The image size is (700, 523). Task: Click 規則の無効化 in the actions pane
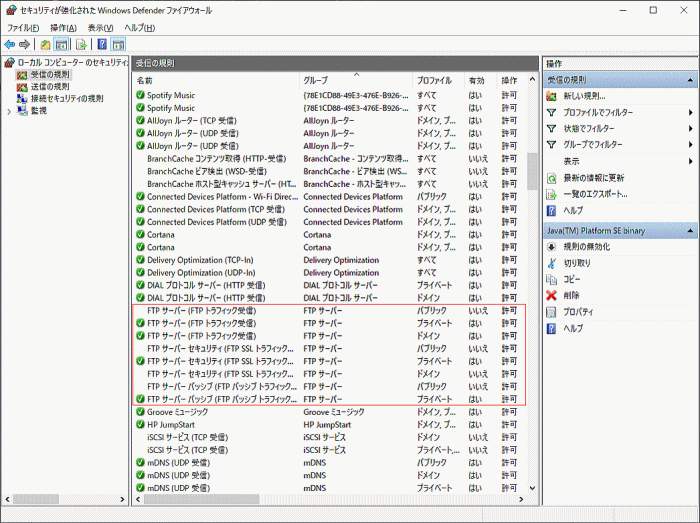pos(586,247)
